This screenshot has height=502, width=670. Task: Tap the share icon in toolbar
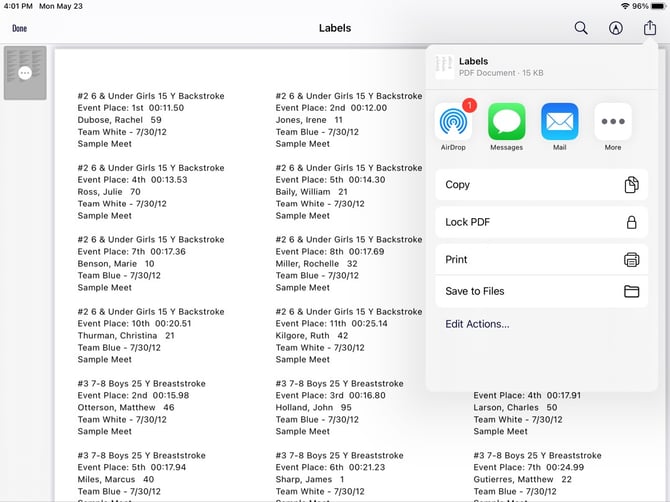point(650,28)
